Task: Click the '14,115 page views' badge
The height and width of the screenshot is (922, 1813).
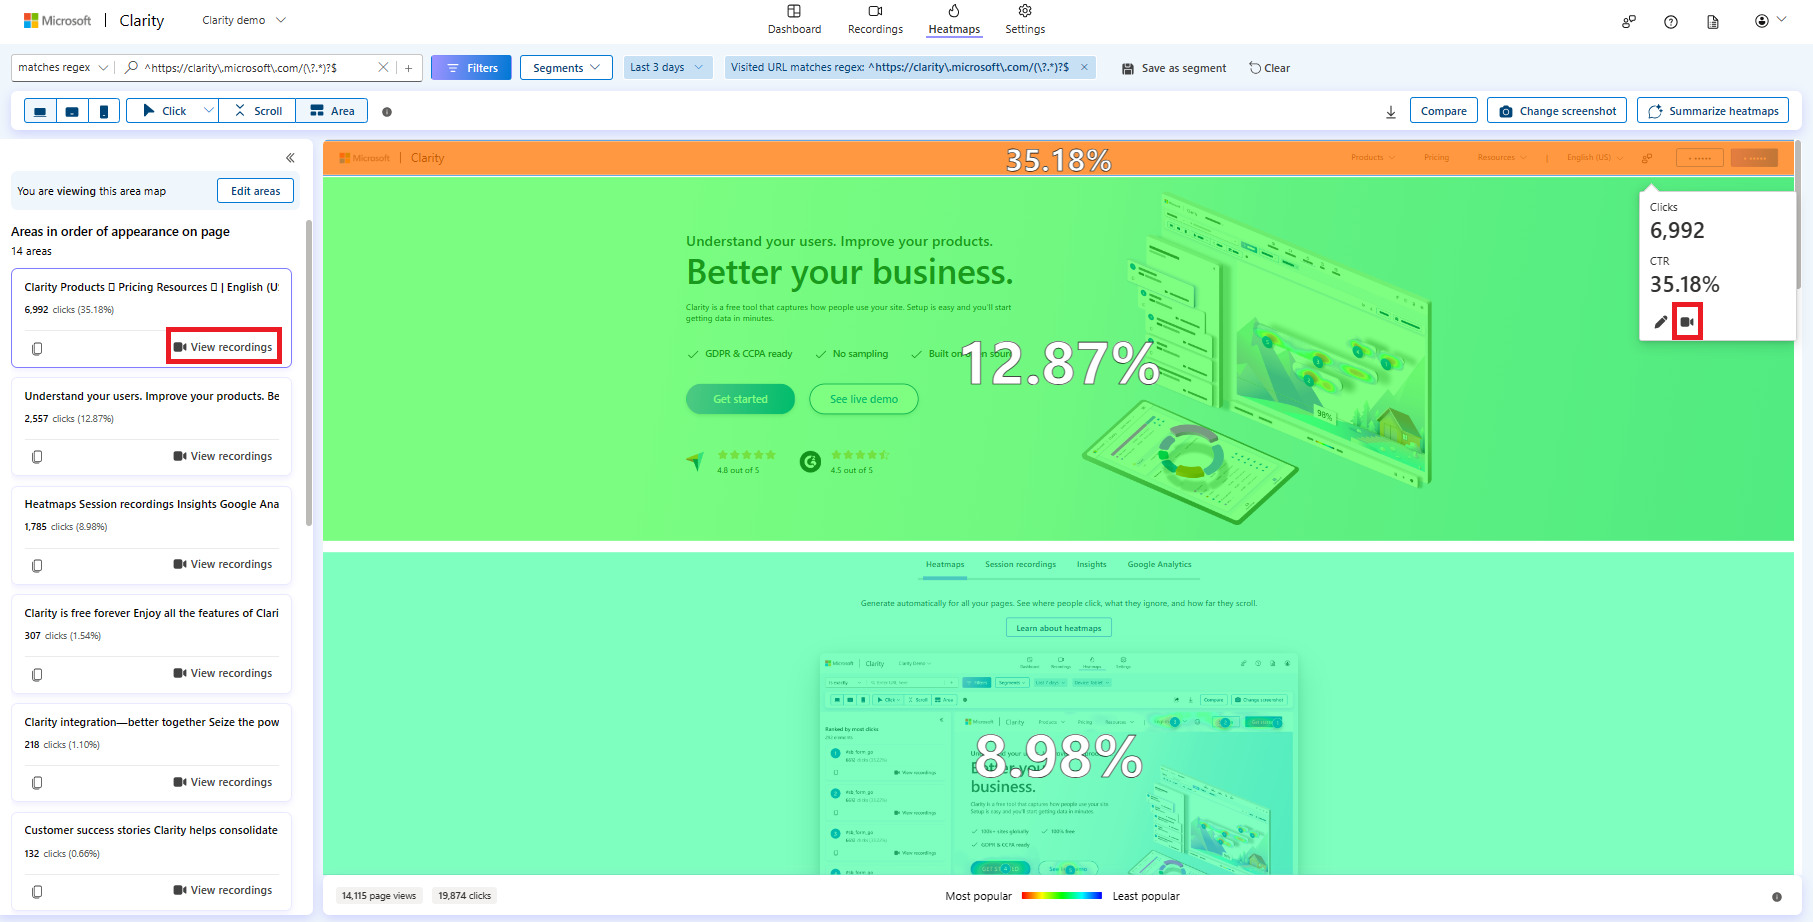Action: pos(379,896)
